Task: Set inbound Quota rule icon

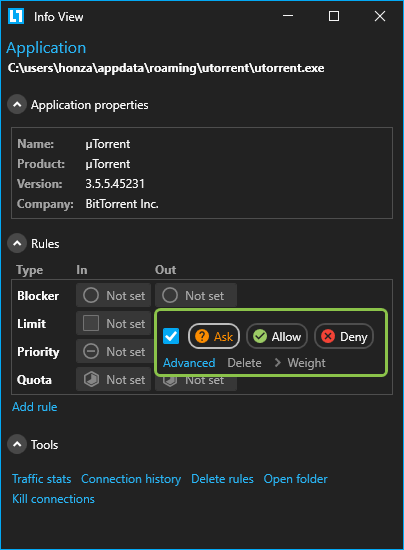Action: [91, 379]
